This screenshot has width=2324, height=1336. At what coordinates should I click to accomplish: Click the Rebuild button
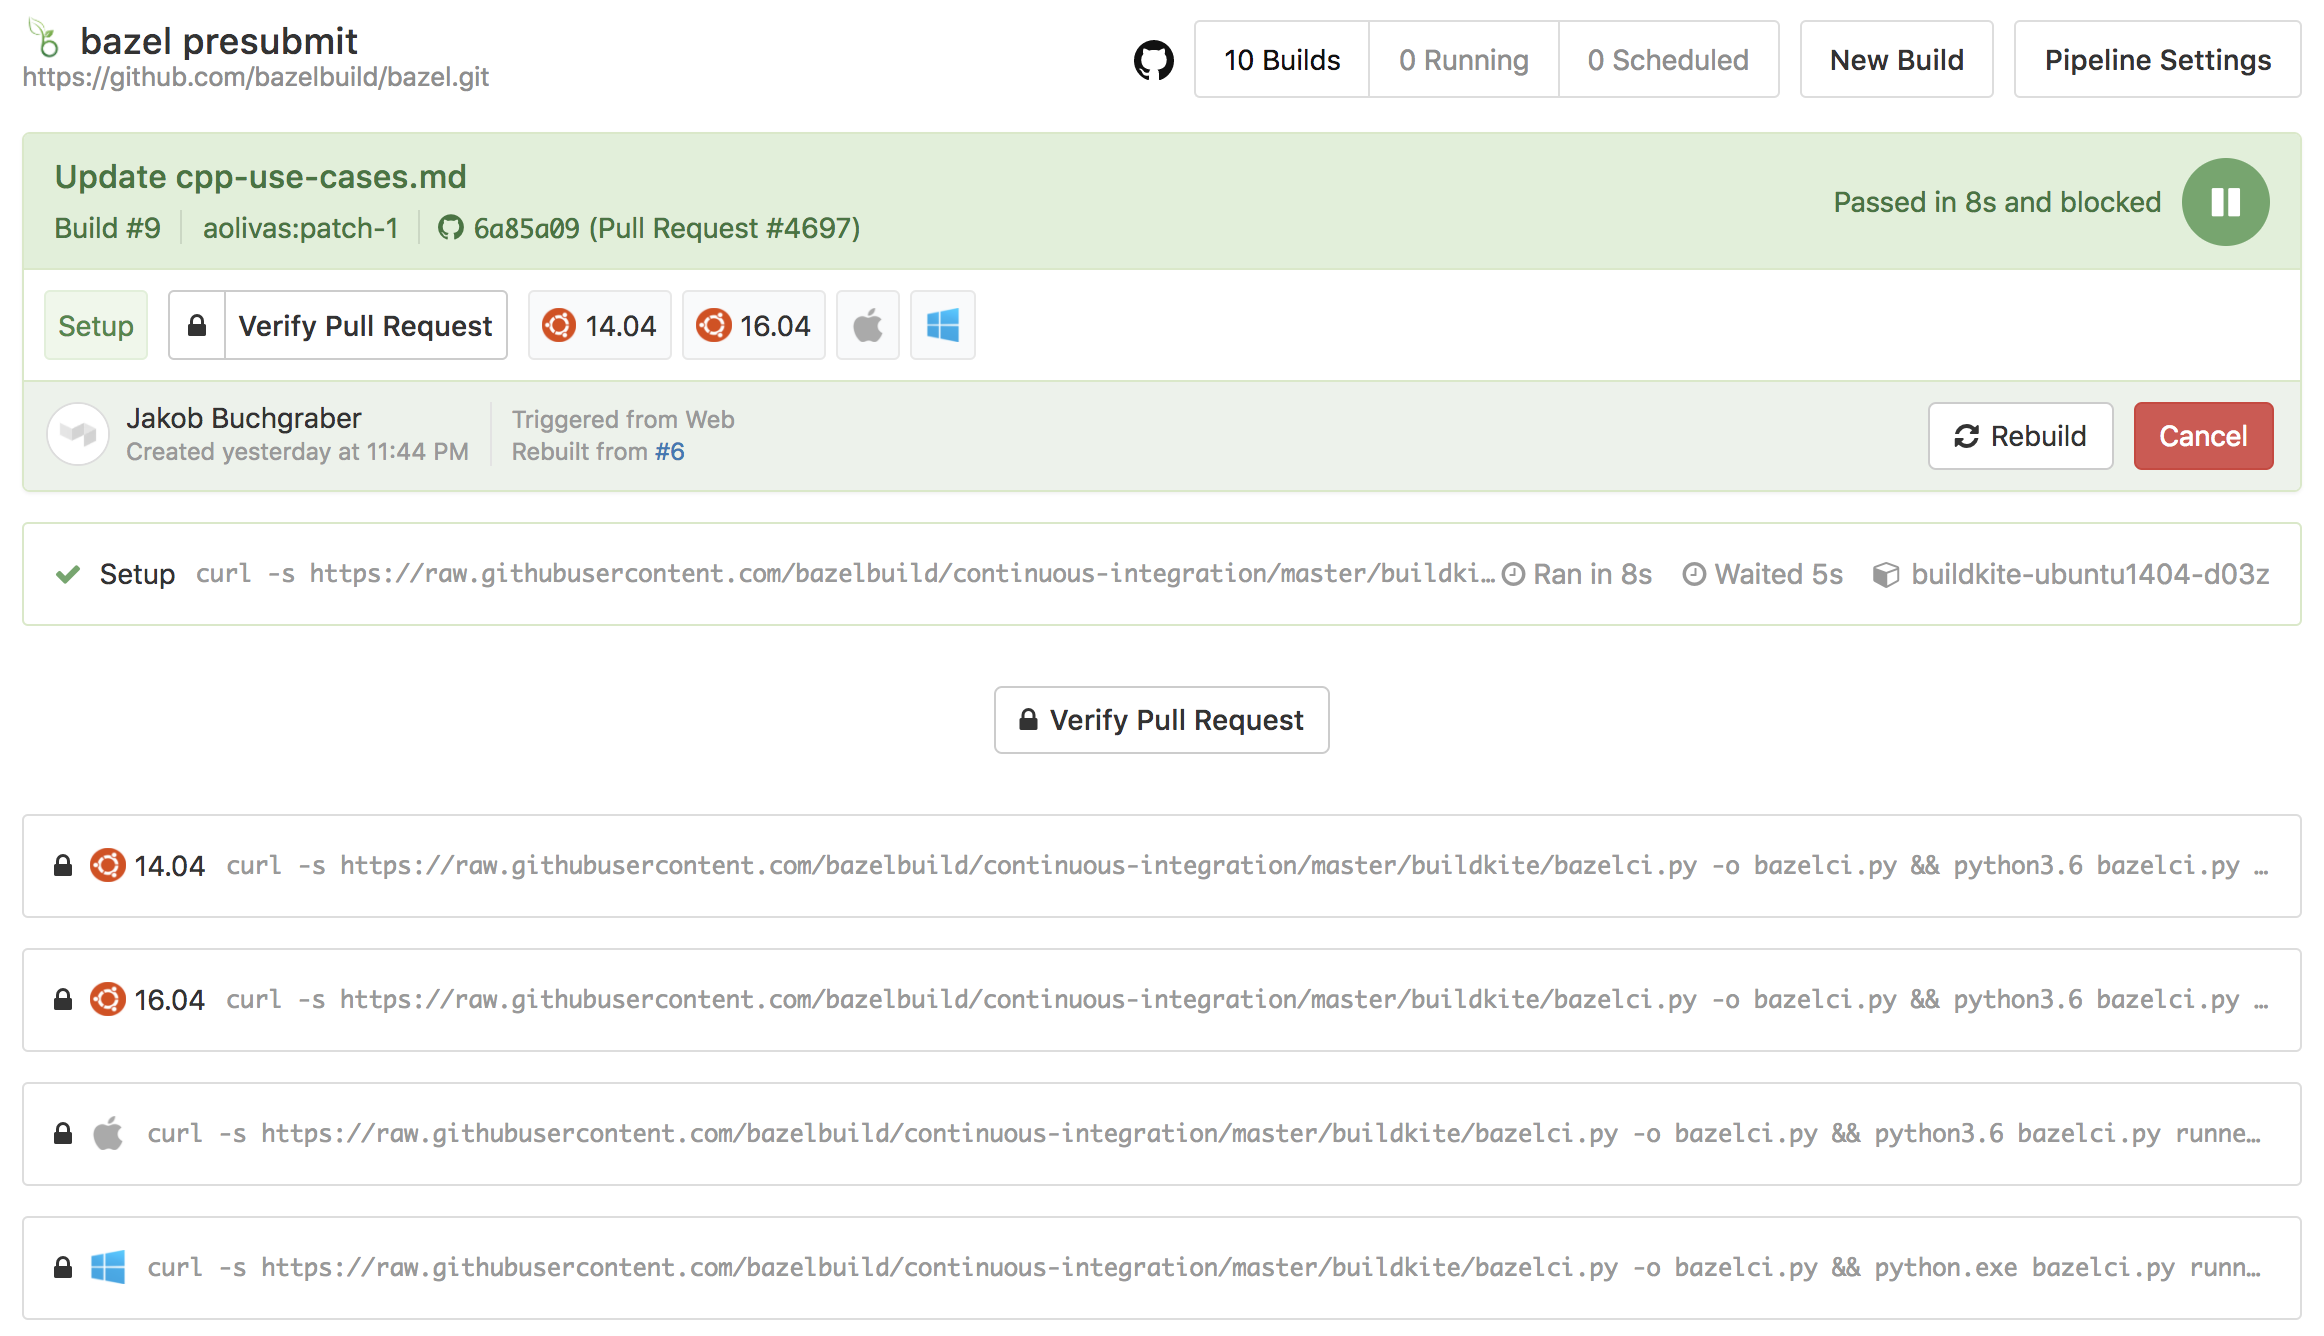2020,436
